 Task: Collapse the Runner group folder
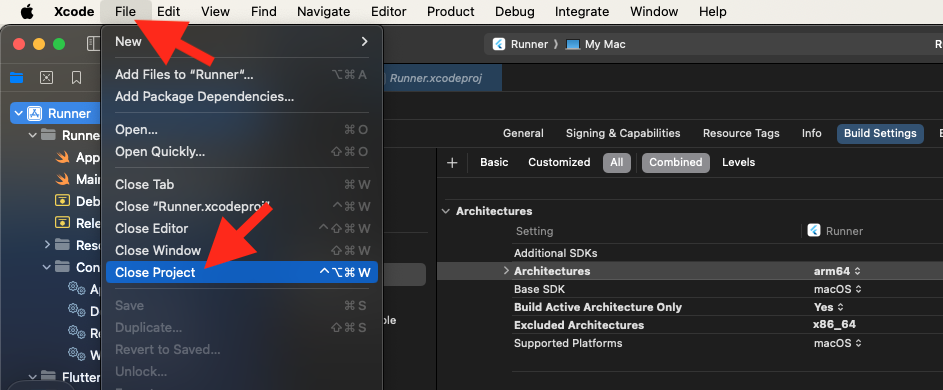33,135
